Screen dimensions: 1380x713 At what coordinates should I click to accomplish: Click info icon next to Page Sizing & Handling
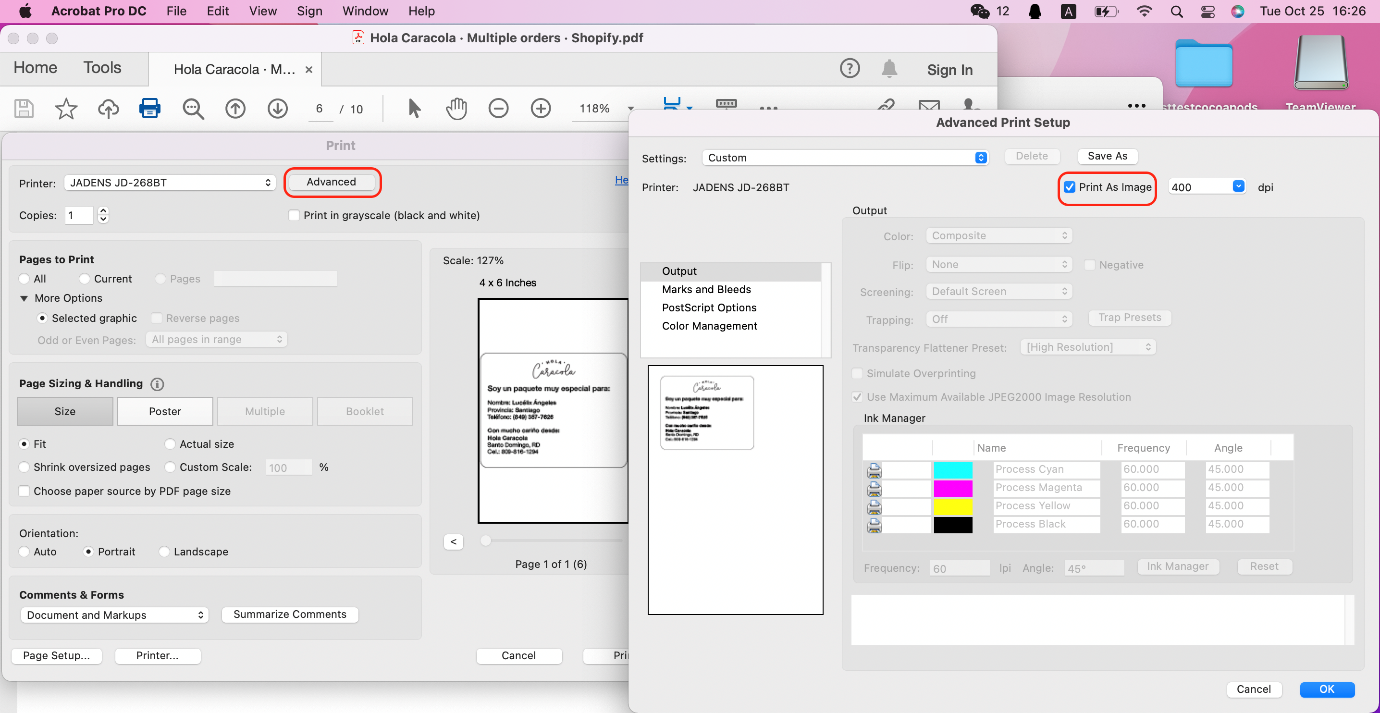click(157, 384)
